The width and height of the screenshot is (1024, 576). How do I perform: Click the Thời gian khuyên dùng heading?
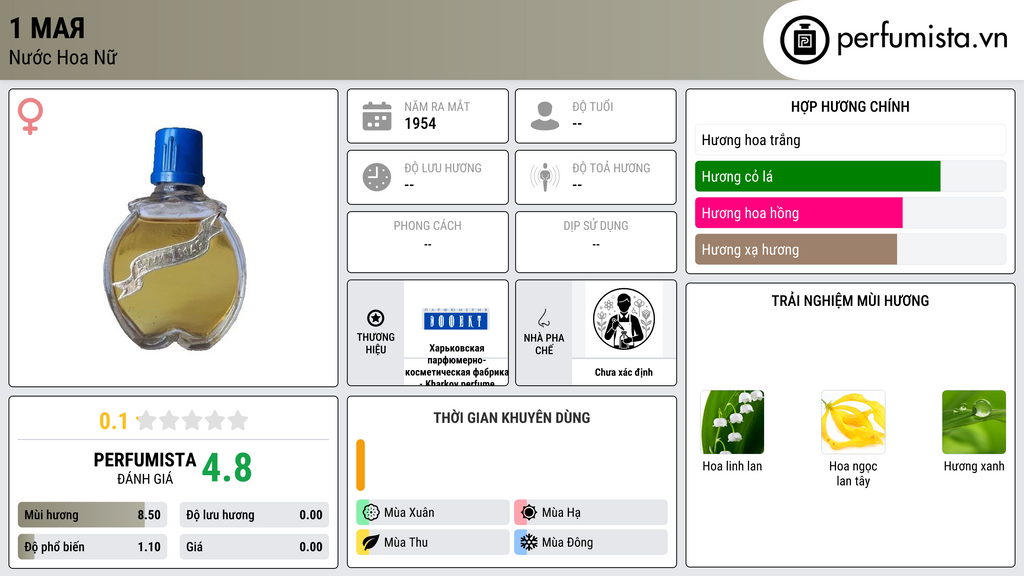point(512,418)
